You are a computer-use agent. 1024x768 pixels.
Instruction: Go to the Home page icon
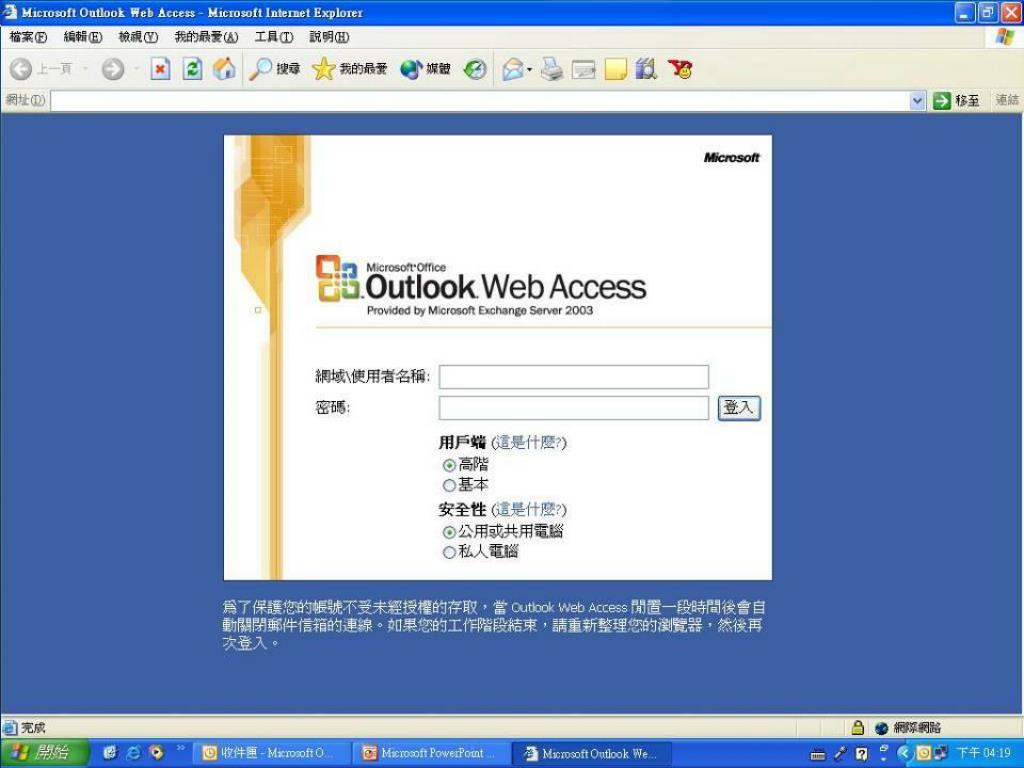click(224, 69)
